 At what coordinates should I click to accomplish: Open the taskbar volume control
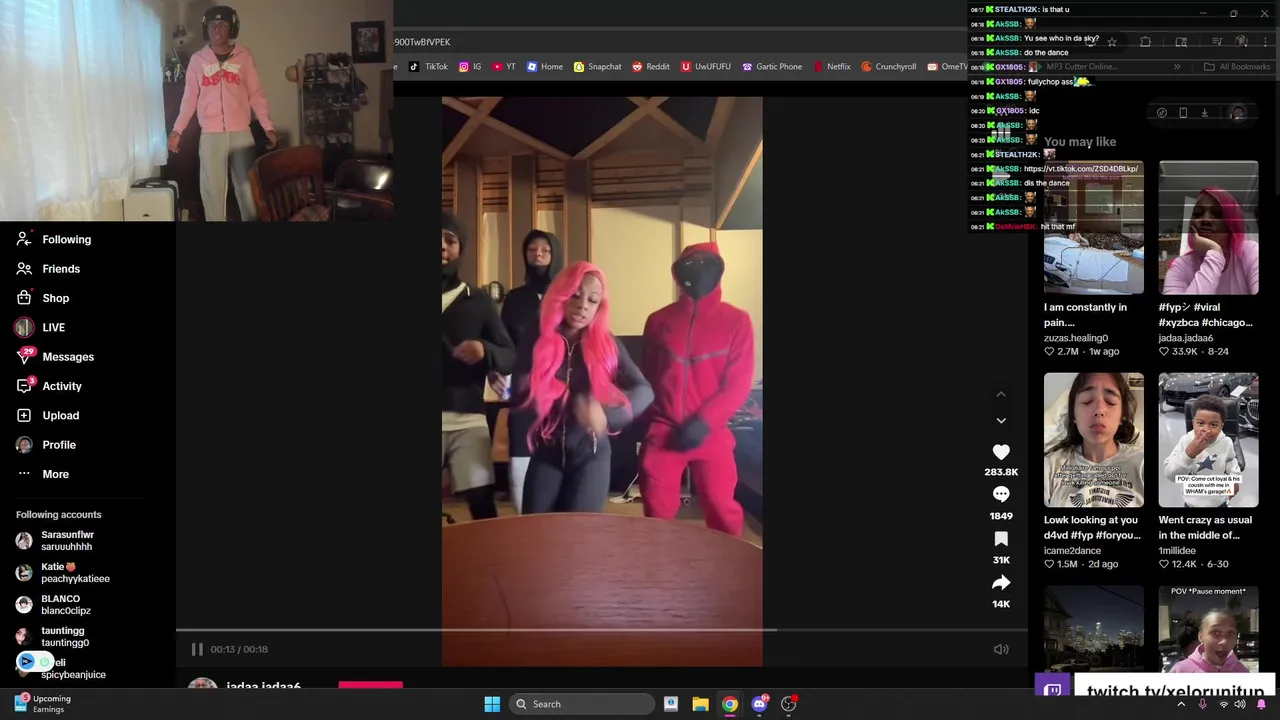[x=1240, y=704]
